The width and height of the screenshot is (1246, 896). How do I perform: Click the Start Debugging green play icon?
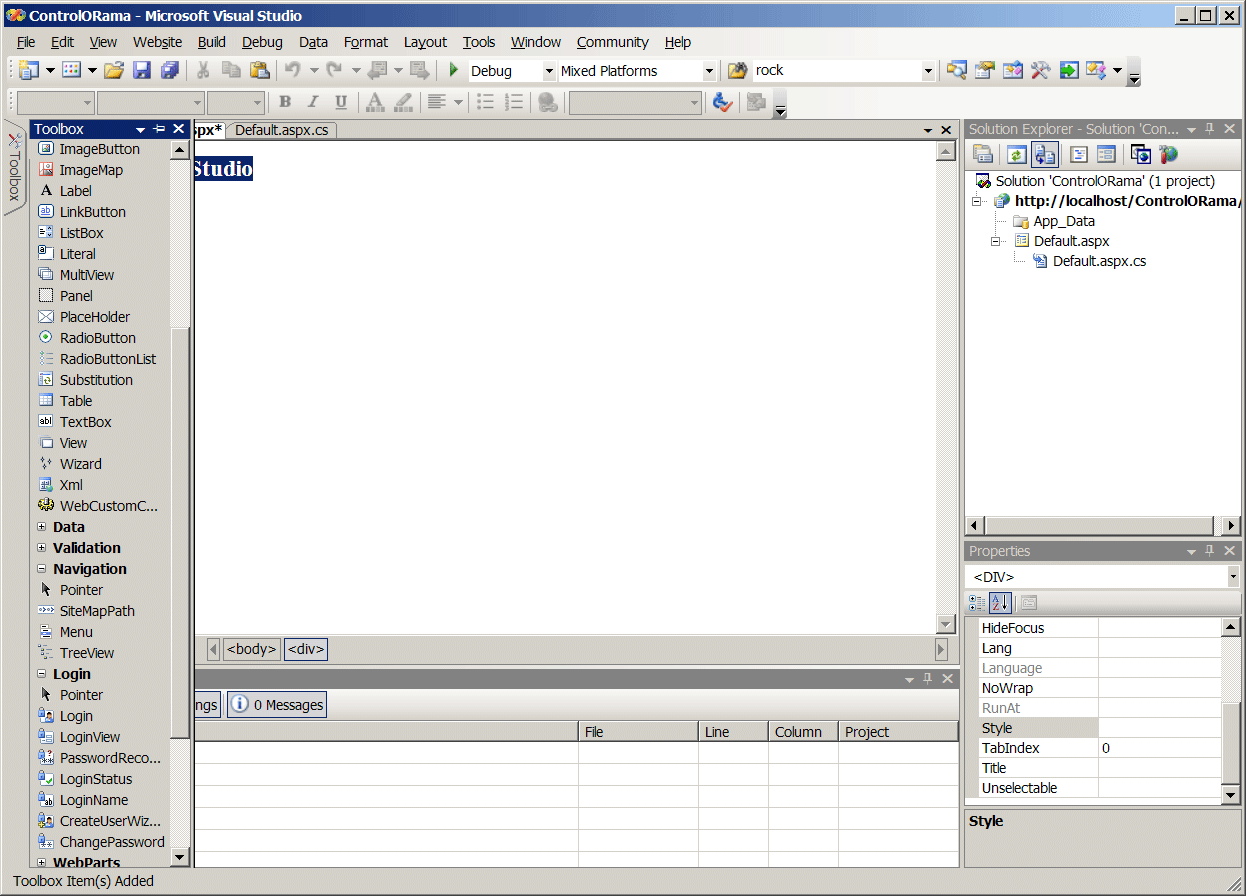pyautogui.click(x=453, y=70)
